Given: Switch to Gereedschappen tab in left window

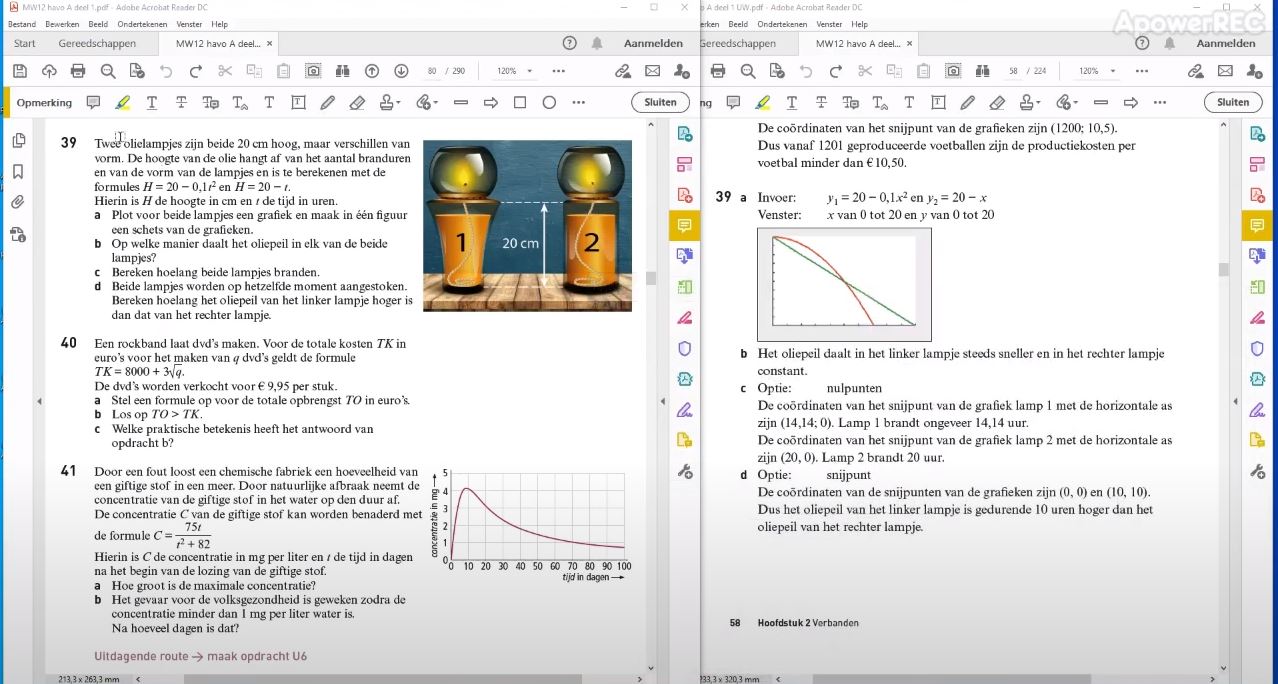Looking at the screenshot, I should [x=97, y=43].
